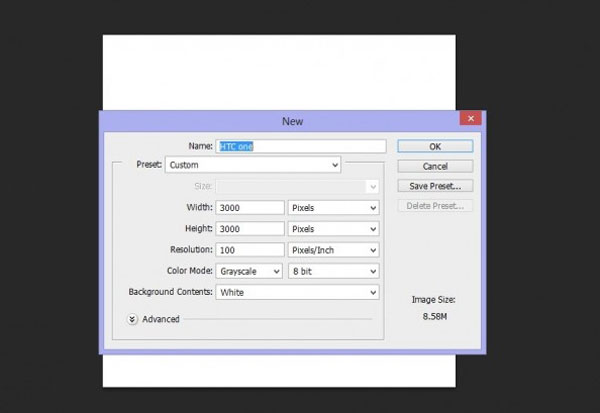Screen dimensions: 600x413
Task: Click the Height value field
Action: [250, 229]
